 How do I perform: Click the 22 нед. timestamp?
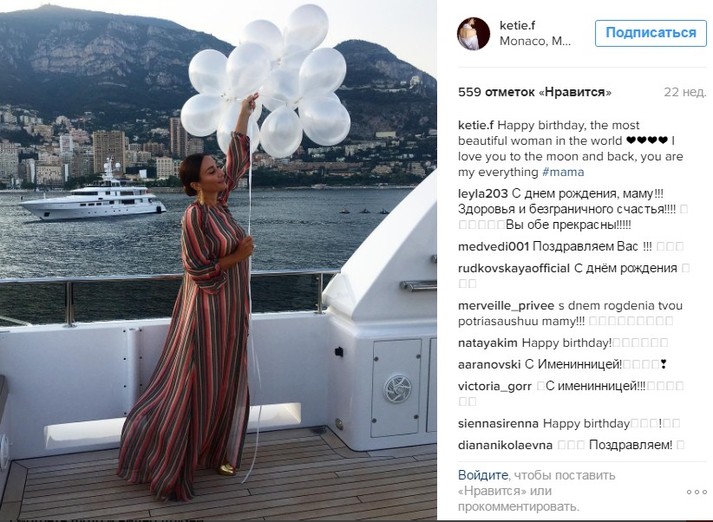685,92
